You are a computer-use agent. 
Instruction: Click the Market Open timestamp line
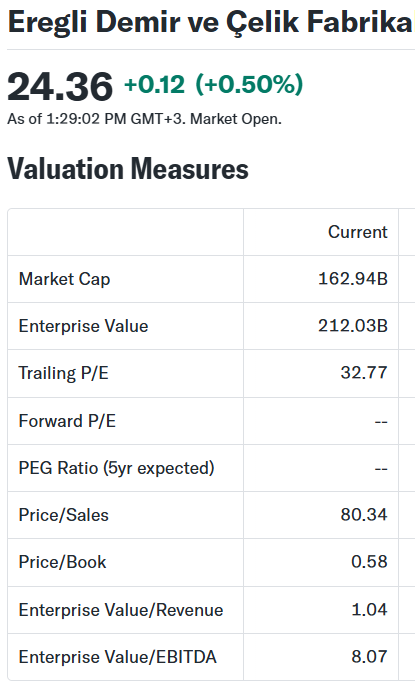[144, 119]
